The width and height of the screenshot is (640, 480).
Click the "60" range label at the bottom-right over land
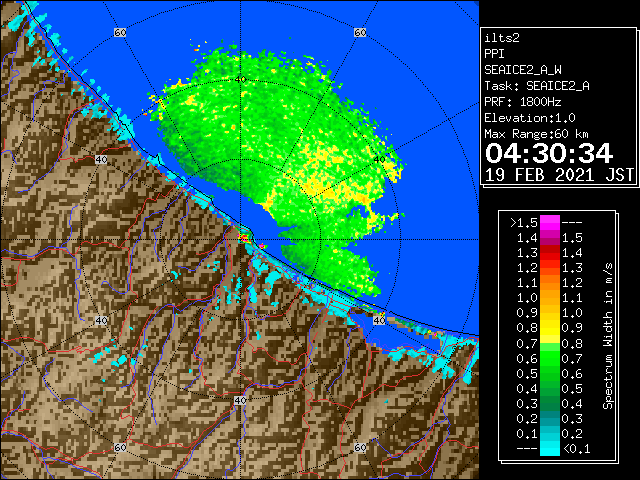(x=360, y=447)
